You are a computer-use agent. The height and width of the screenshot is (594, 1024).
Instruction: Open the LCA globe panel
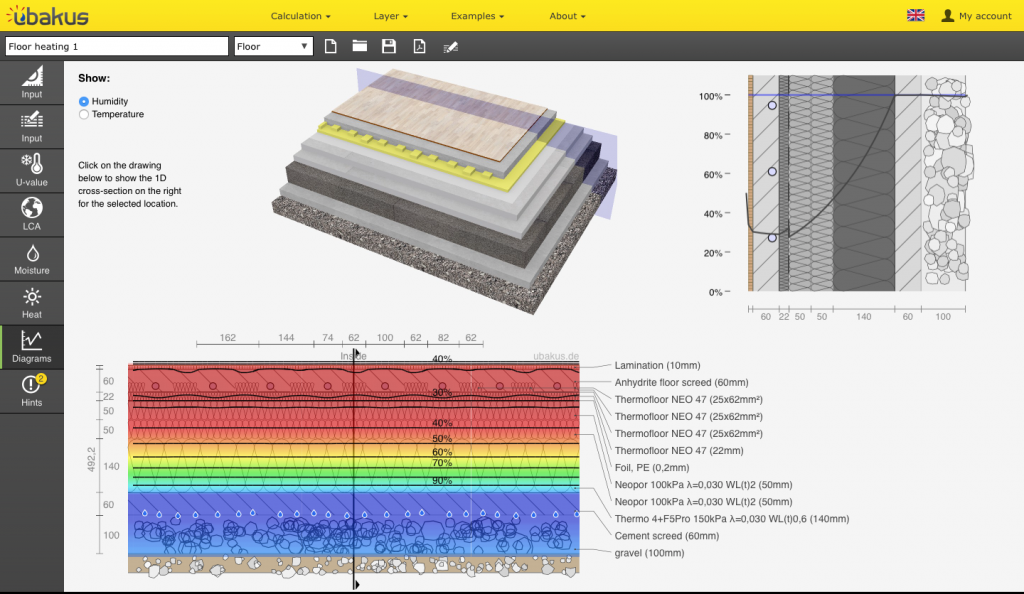pyautogui.click(x=31, y=214)
